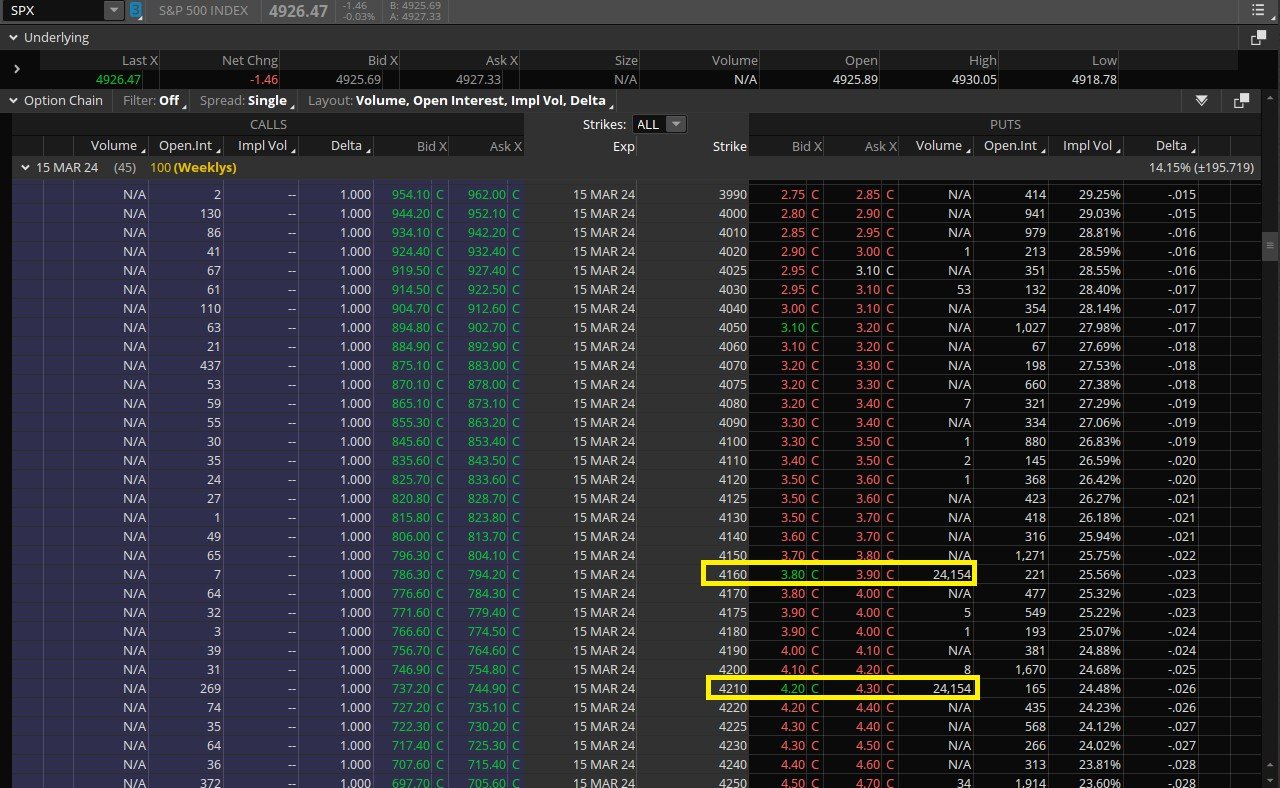Change the calls Impl Vol column header
The width and height of the screenshot is (1280, 788).
click(x=268, y=146)
